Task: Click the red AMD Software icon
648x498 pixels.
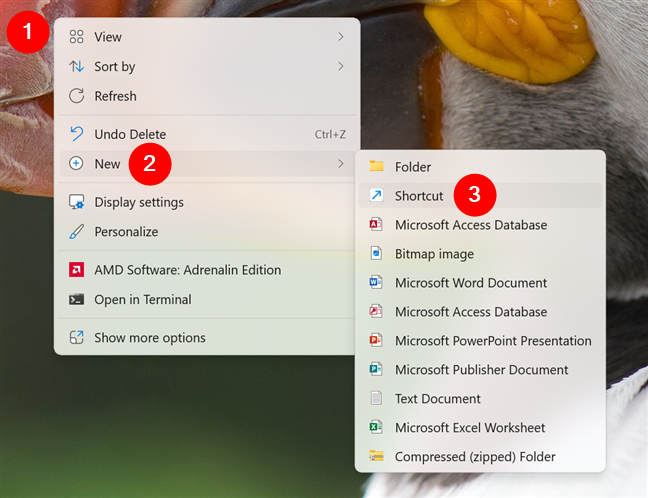Action: (76, 269)
